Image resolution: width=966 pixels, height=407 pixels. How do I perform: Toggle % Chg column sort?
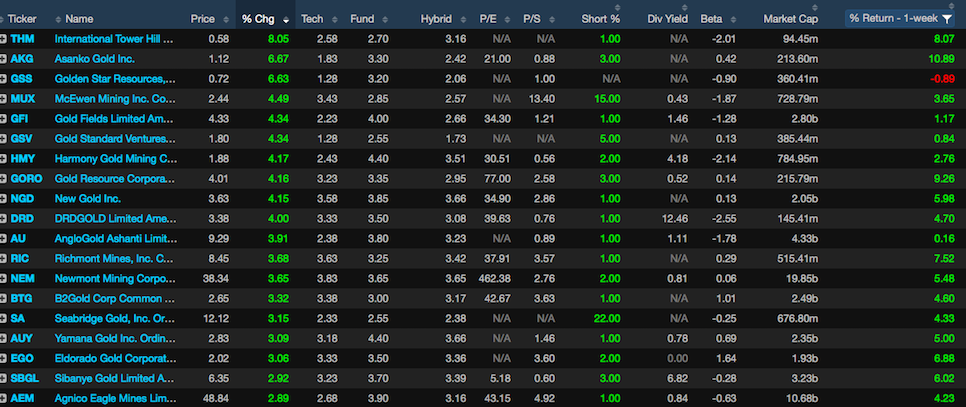(x=266, y=19)
